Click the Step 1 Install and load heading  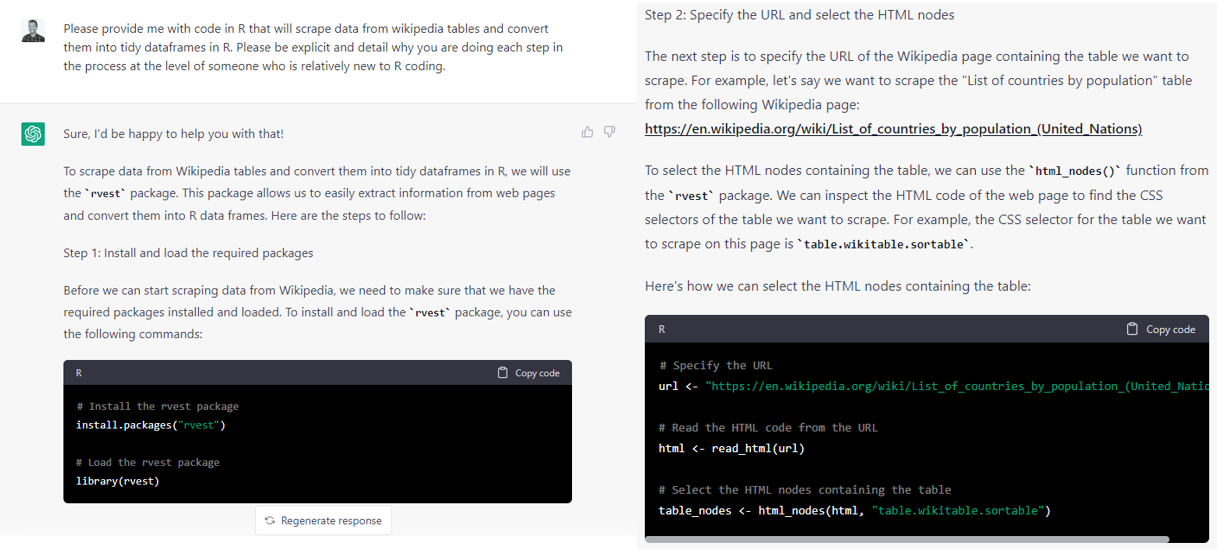[x=188, y=253]
